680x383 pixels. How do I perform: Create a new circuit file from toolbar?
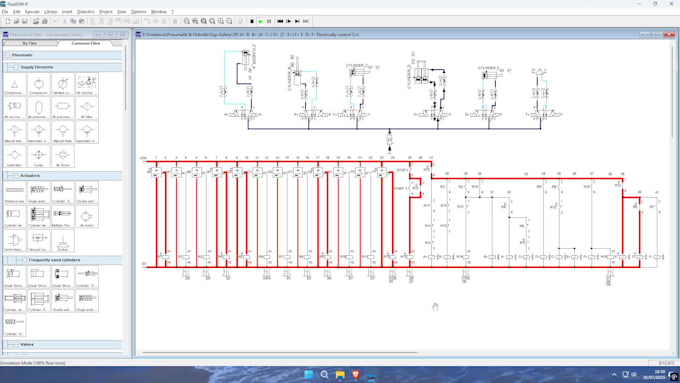pos(8,21)
